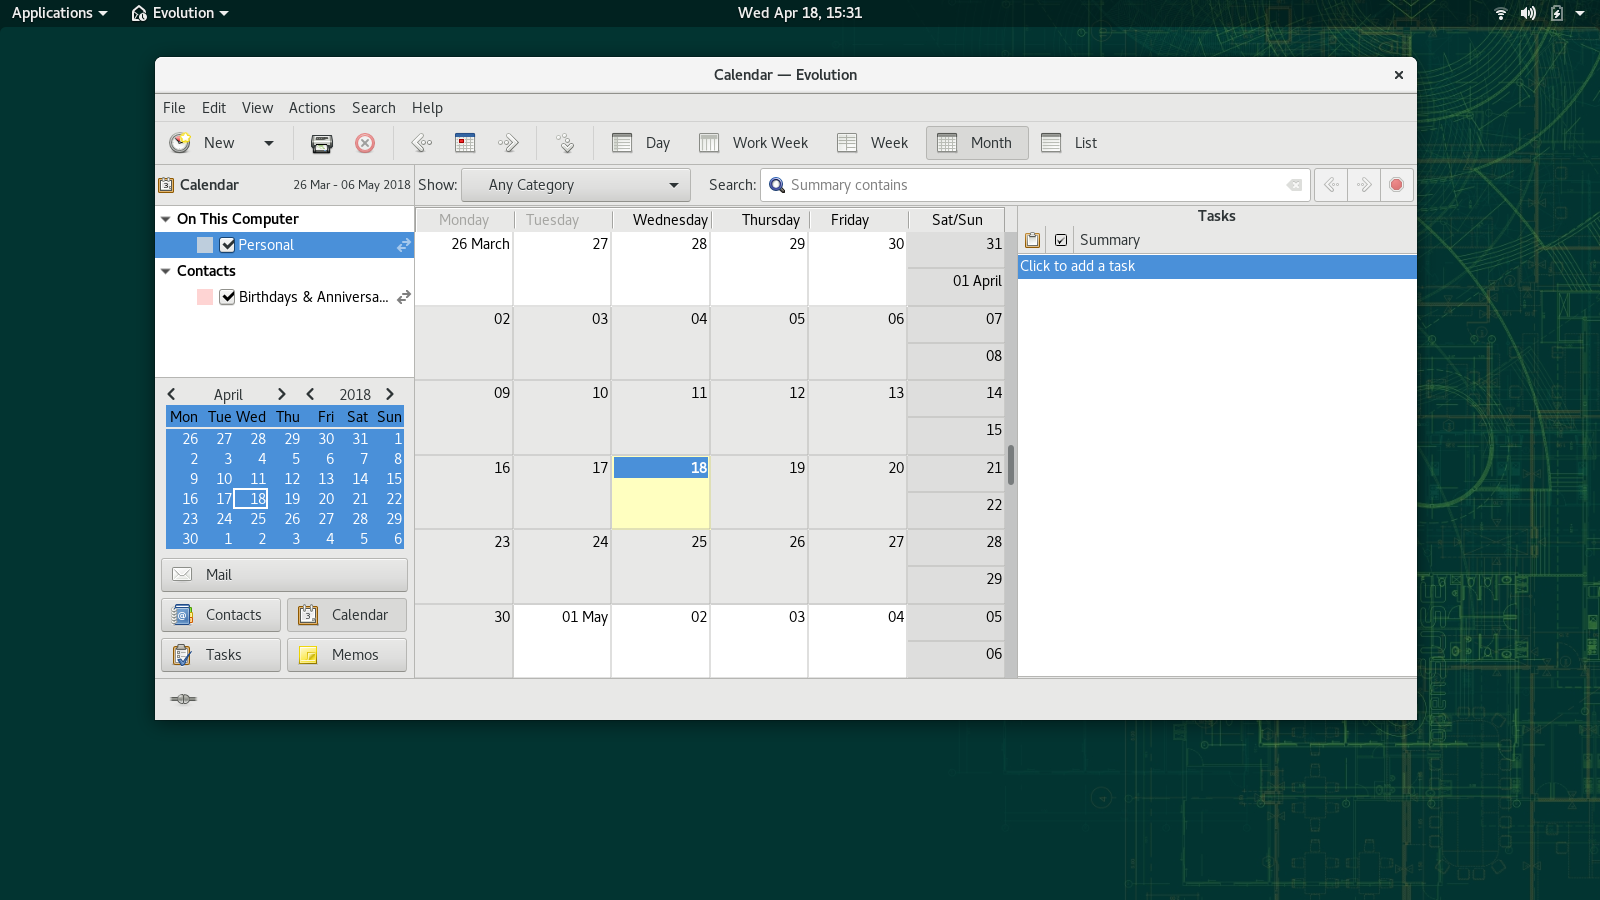Screen dimensions: 1600x900
Task: Go to next period arrow icon
Action: [x=508, y=143]
